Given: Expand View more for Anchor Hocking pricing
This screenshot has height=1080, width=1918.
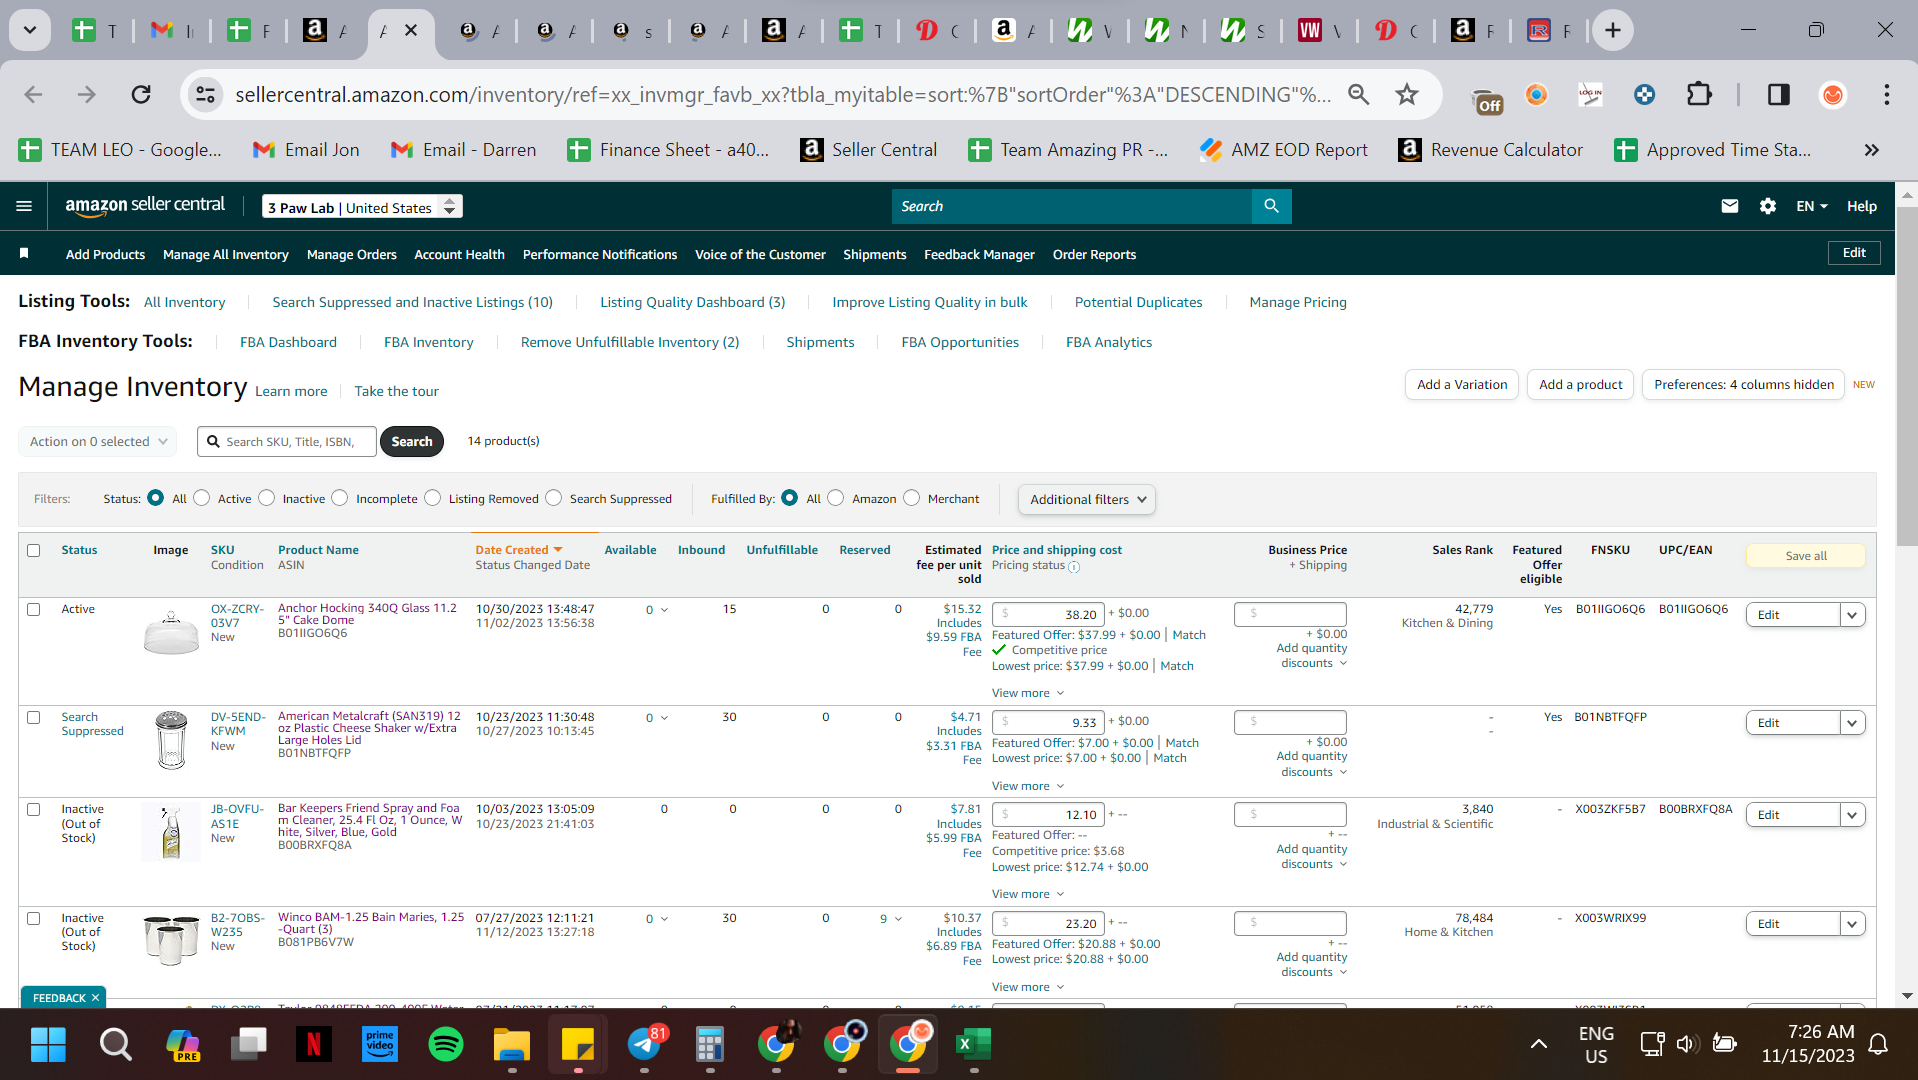Looking at the screenshot, I should (x=1028, y=693).
